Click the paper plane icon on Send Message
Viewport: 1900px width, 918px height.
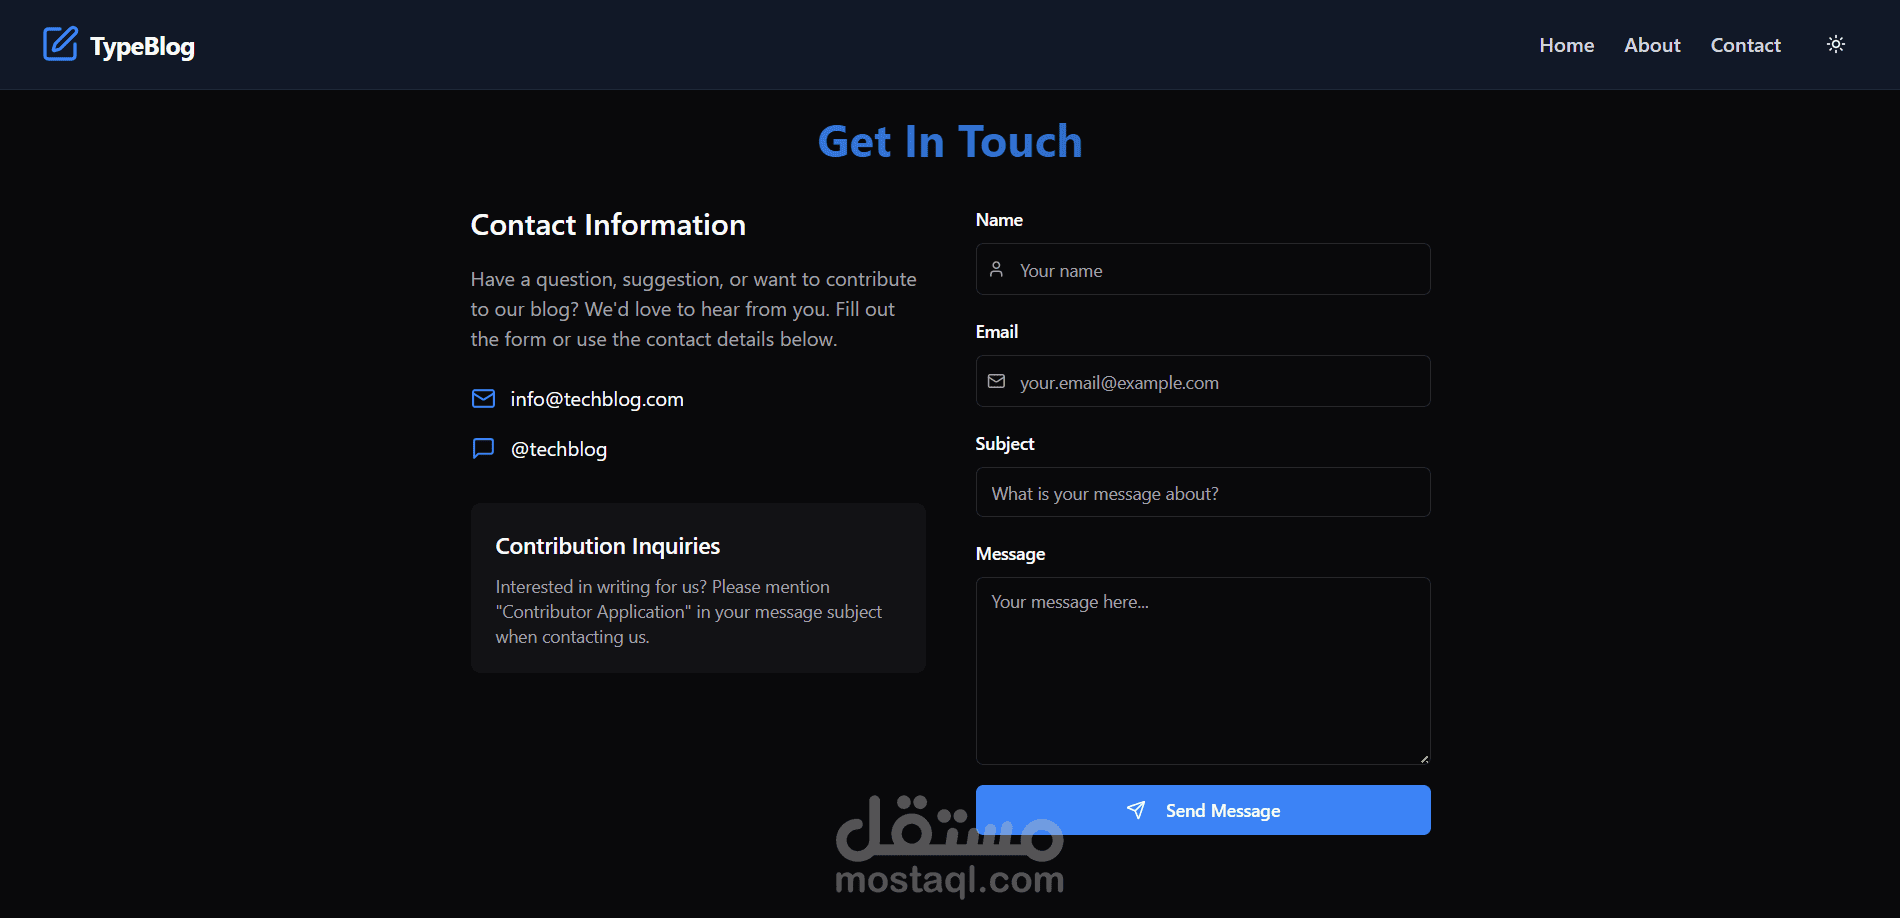[1136, 810]
